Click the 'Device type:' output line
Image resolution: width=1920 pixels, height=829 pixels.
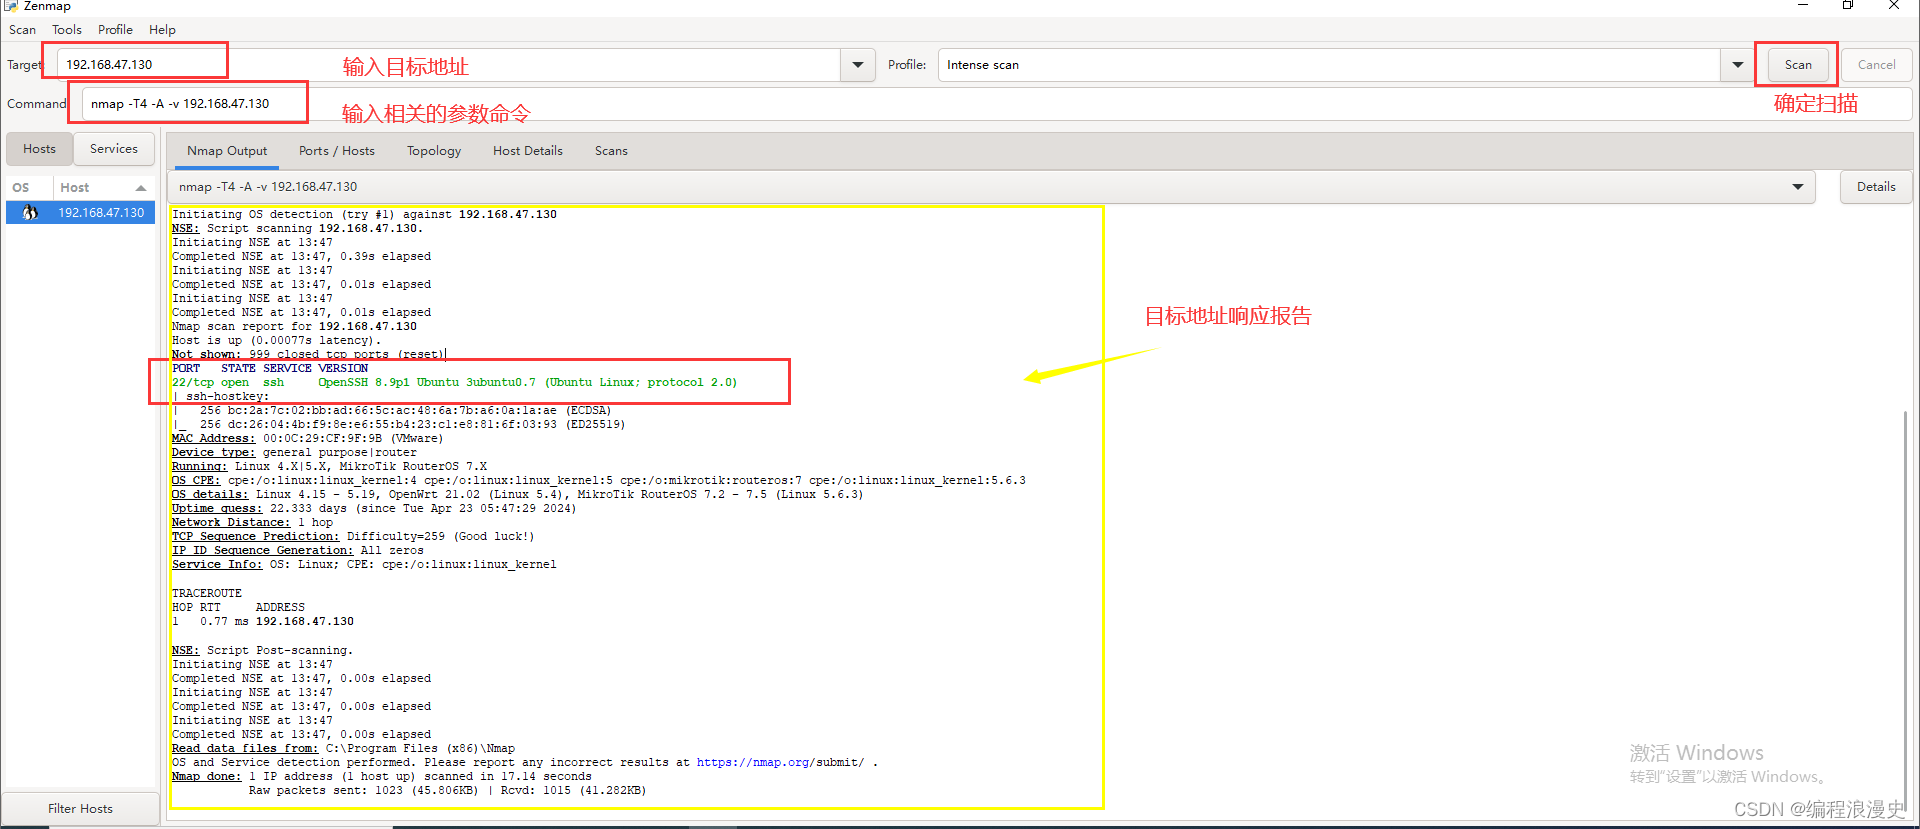click(x=294, y=452)
